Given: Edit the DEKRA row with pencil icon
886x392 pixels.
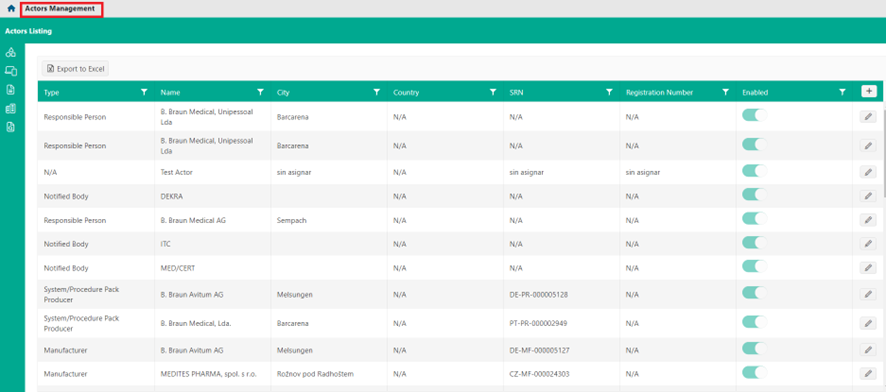Looking at the screenshot, I should pyautogui.click(x=868, y=196).
